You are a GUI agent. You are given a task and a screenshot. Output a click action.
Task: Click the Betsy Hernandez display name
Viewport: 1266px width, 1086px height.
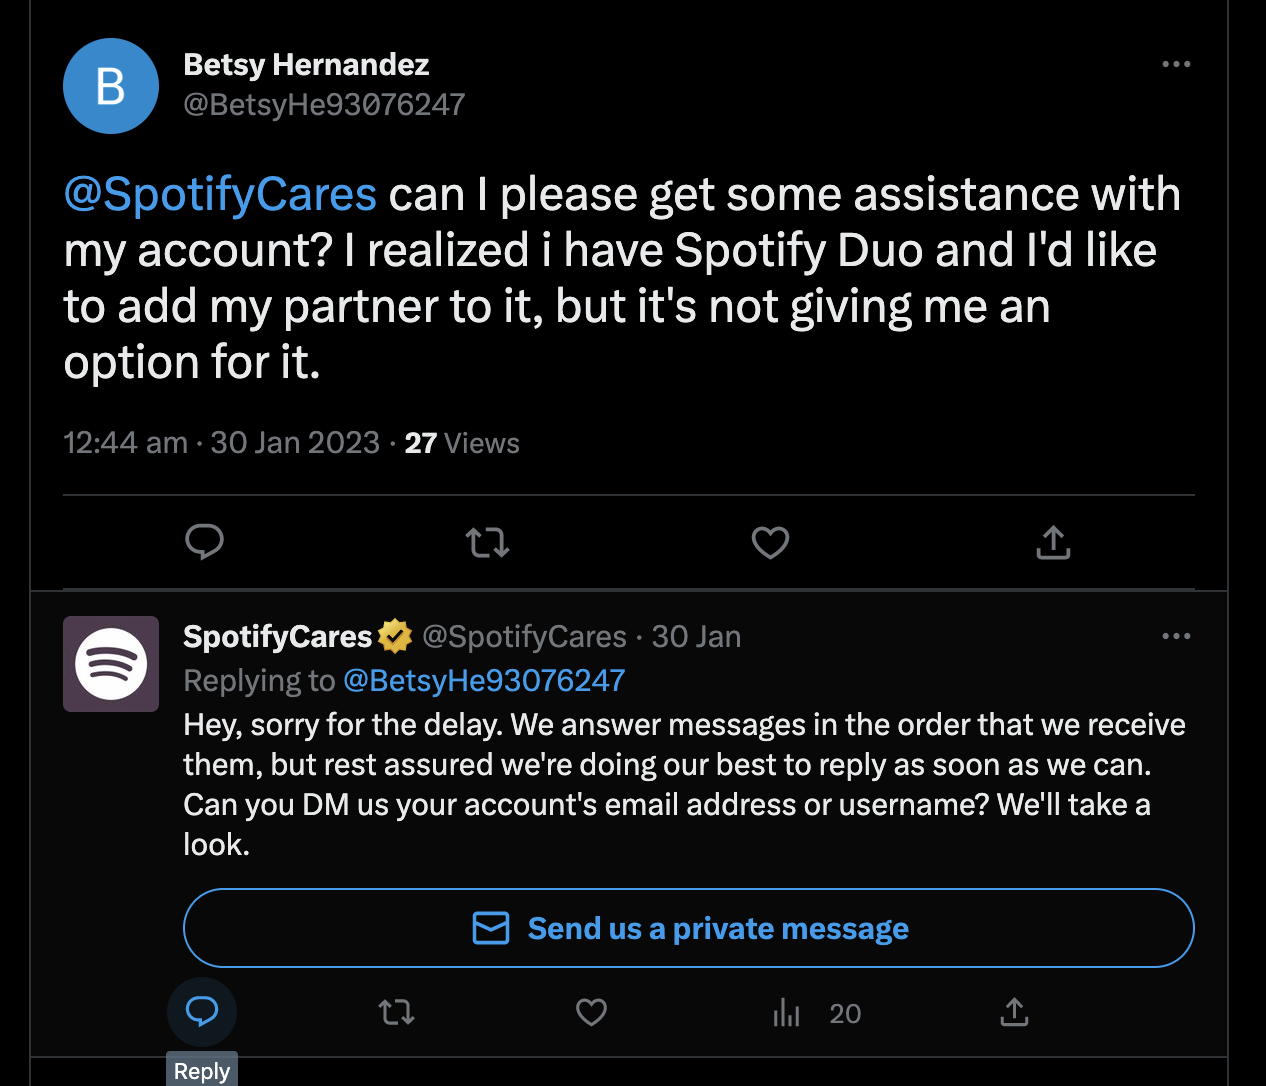[x=306, y=65]
